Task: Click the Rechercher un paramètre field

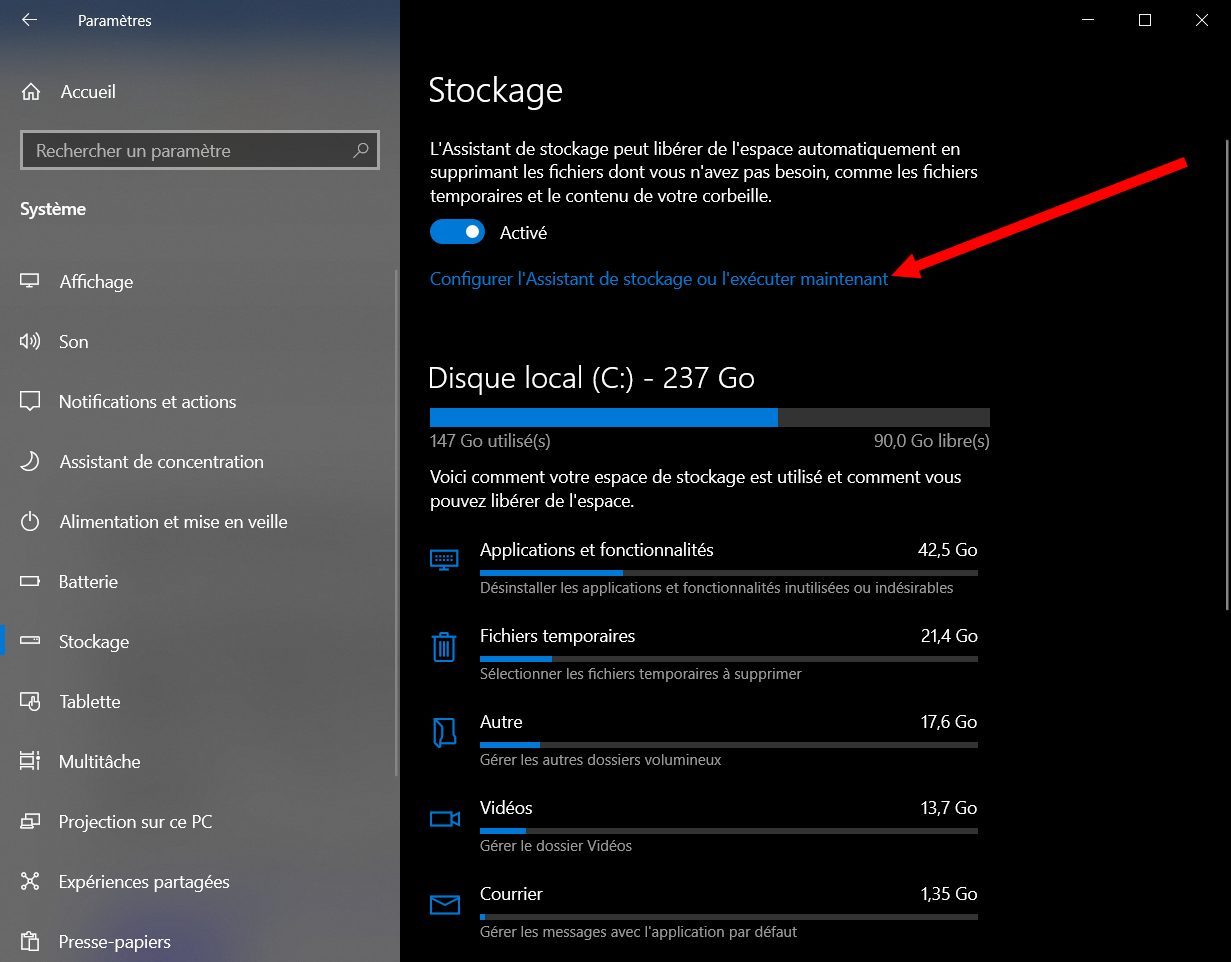Action: click(200, 151)
